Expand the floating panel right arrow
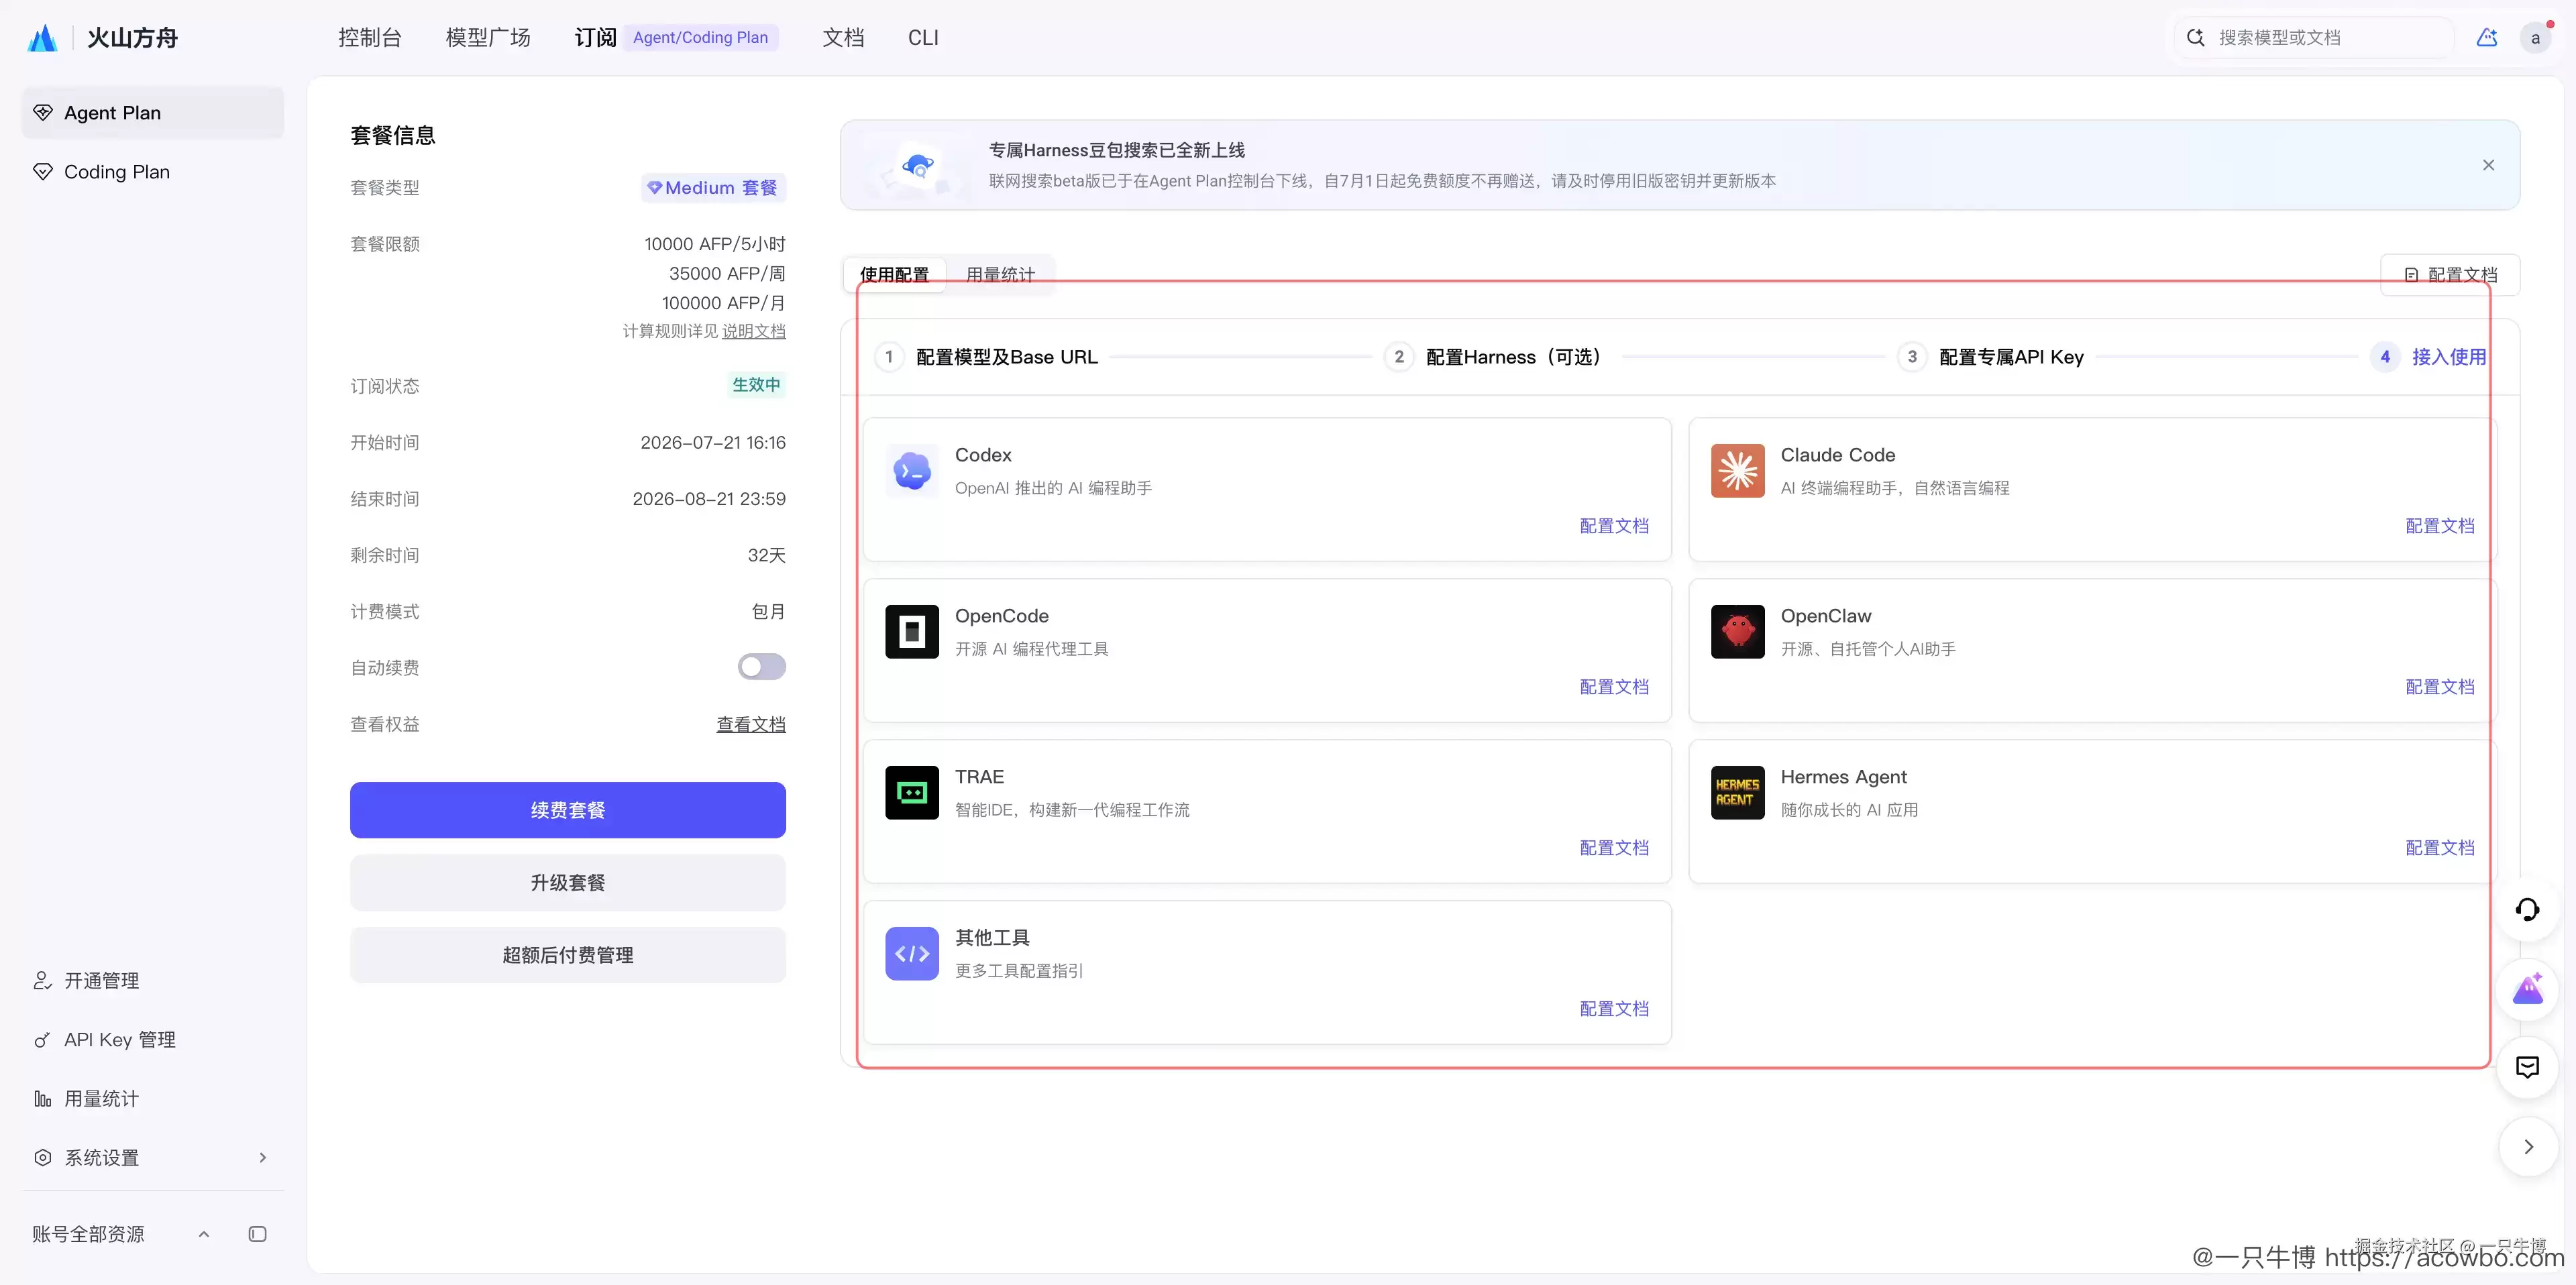 point(2527,1147)
